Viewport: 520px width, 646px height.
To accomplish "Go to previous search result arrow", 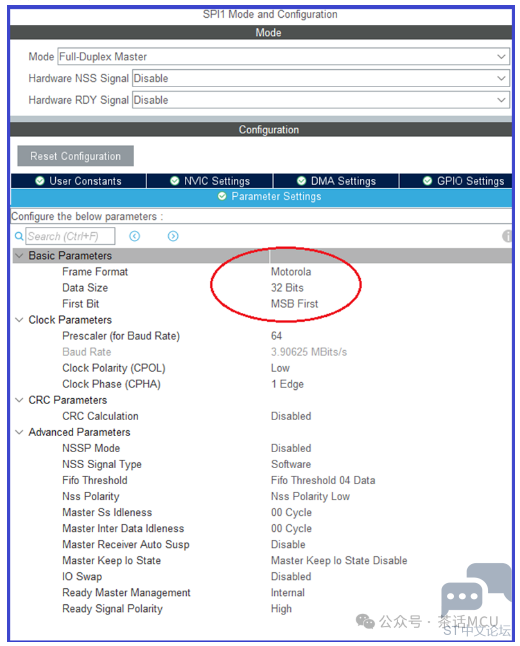I will [x=135, y=236].
